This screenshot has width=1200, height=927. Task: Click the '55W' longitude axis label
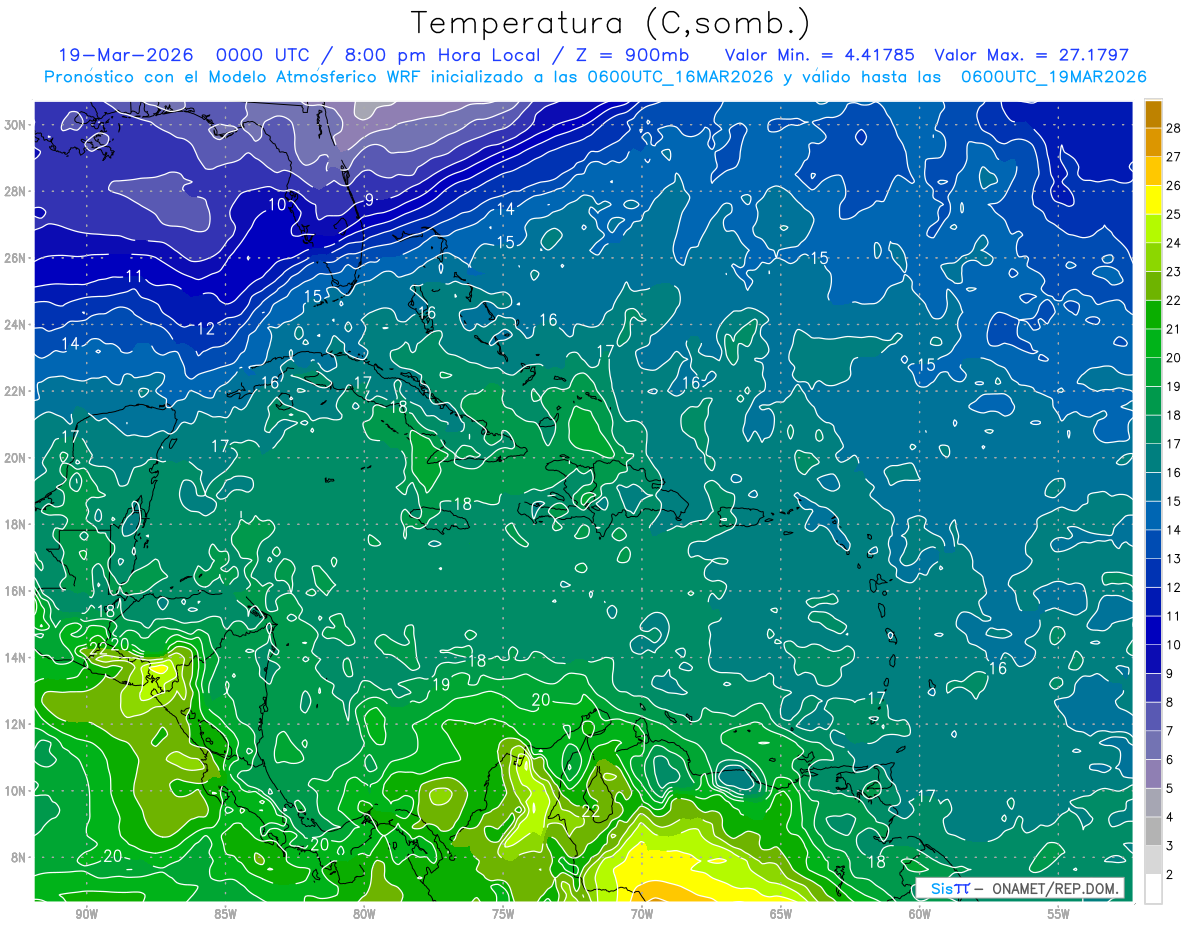pyautogui.click(x=1059, y=914)
